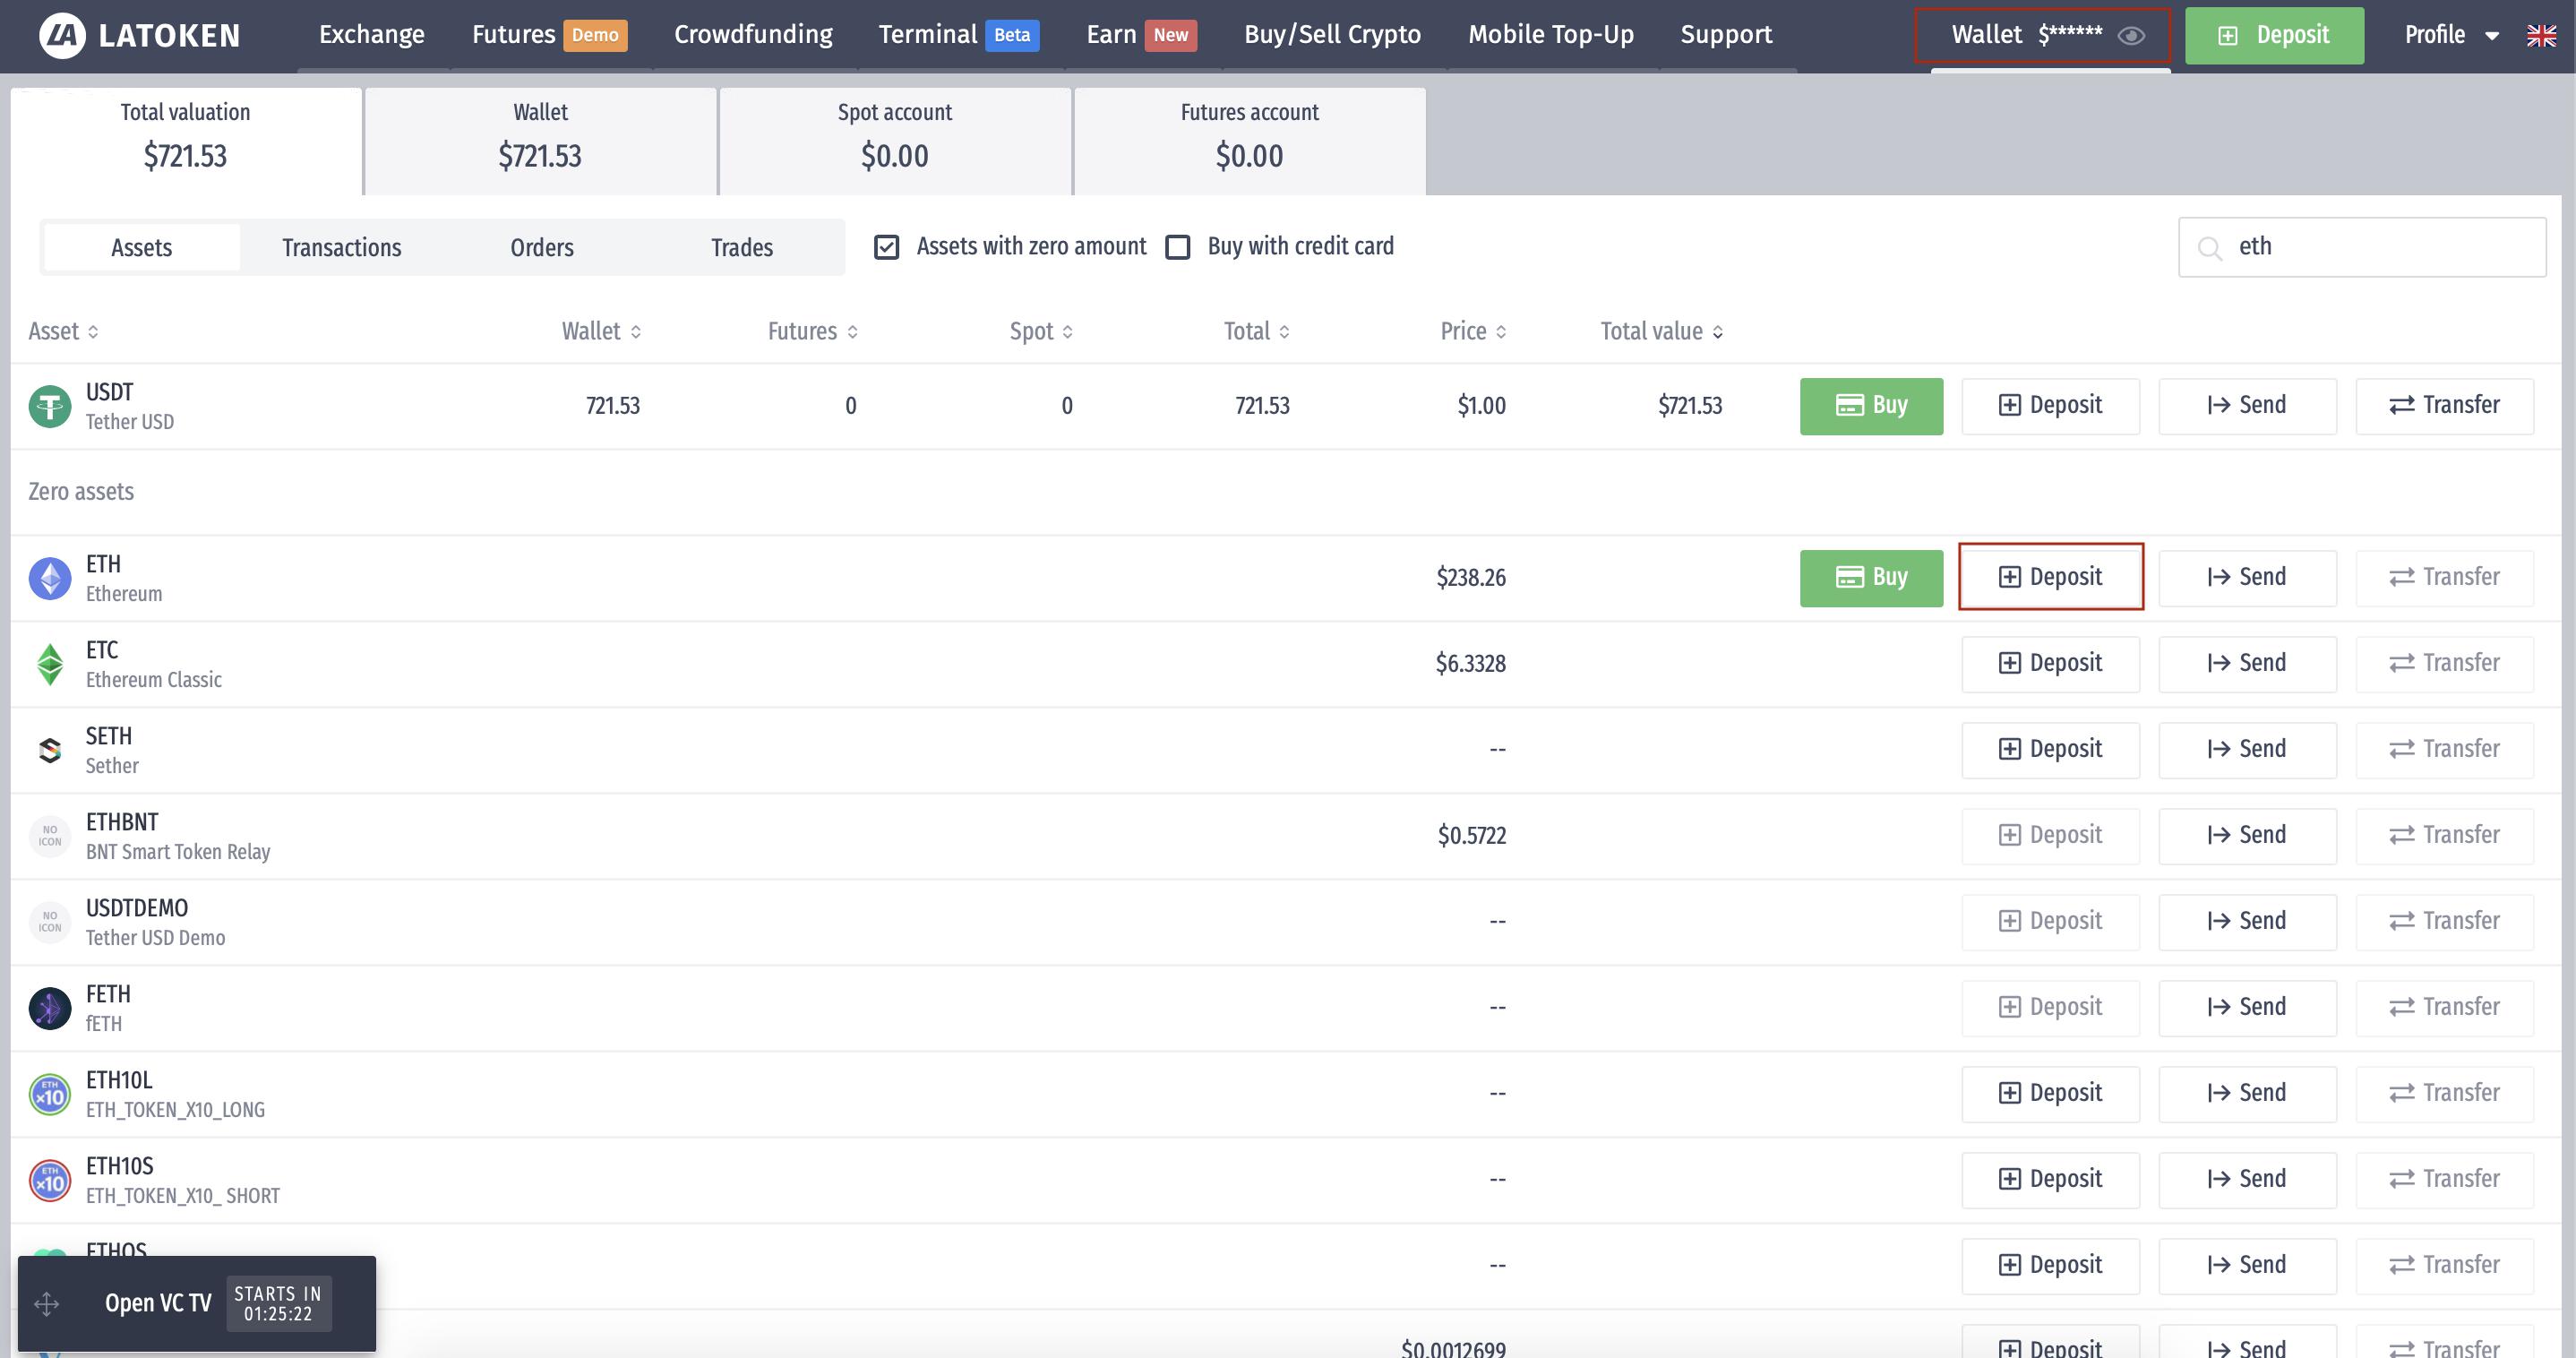Screen dimensions: 2576x1358
Task: Click Send for ETC
Action: click(x=2247, y=664)
